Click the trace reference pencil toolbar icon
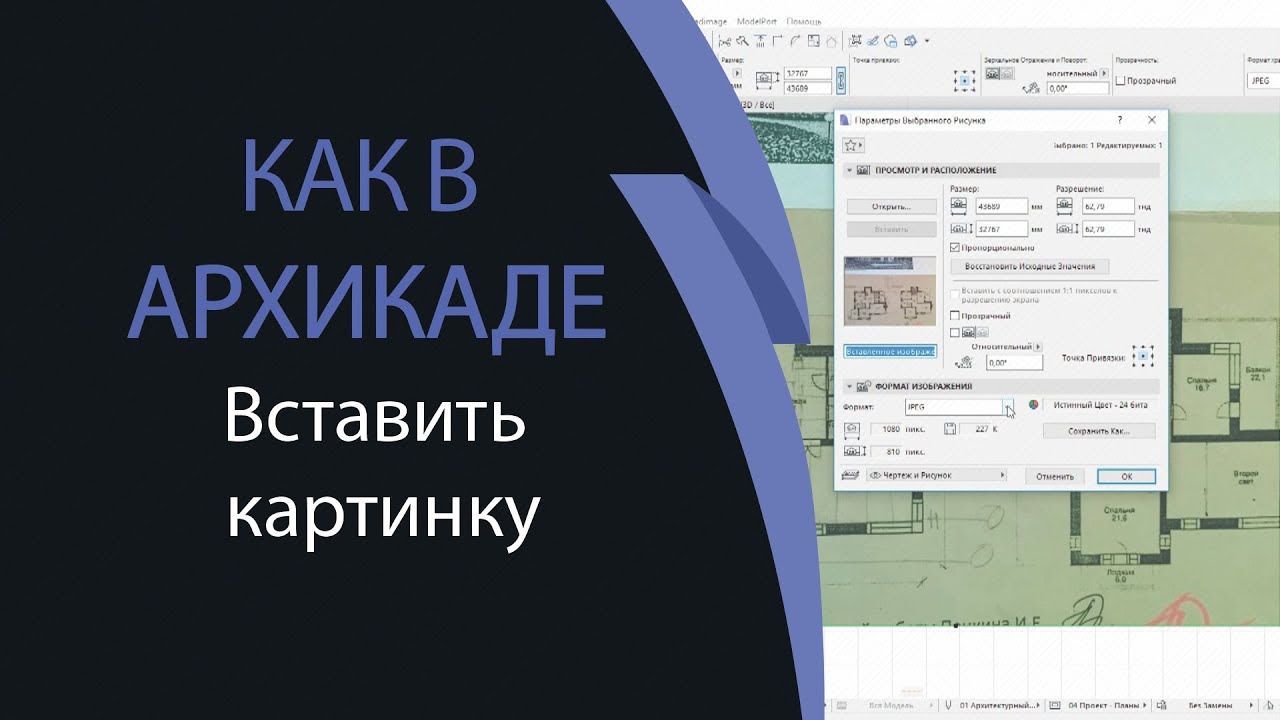The image size is (1280, 720). [874, 41]
